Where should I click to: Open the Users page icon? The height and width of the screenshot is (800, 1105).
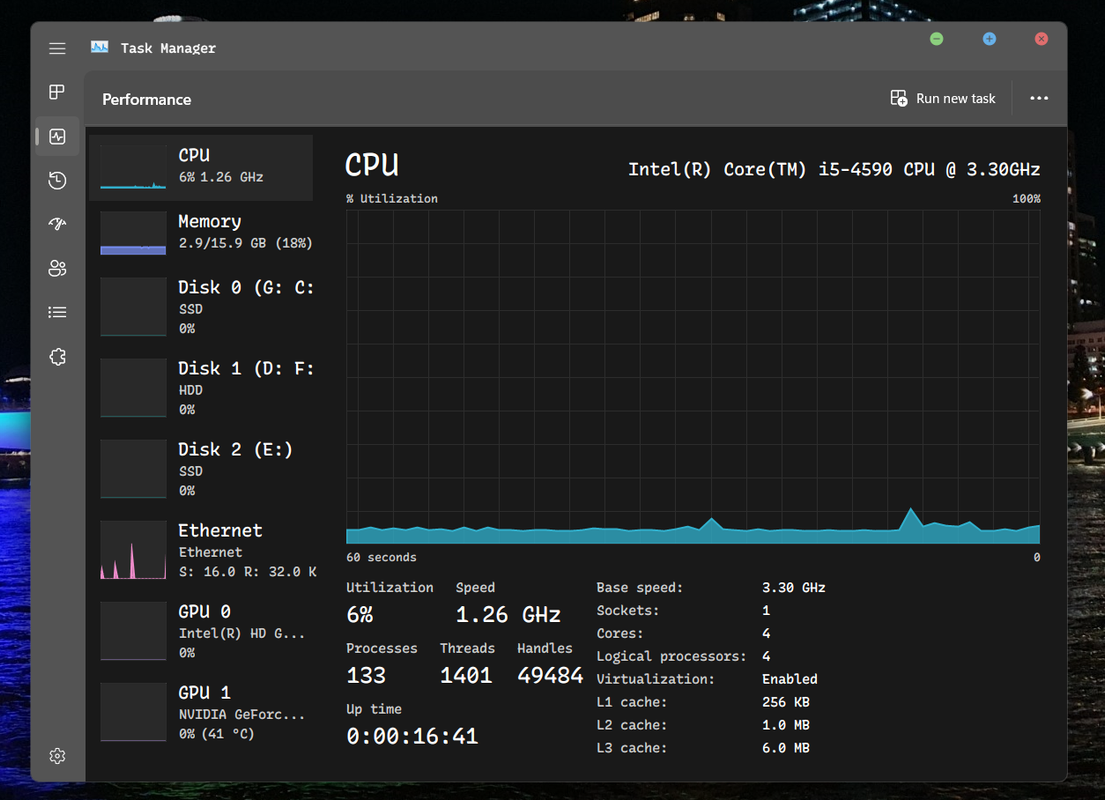(x=57, y=269)
